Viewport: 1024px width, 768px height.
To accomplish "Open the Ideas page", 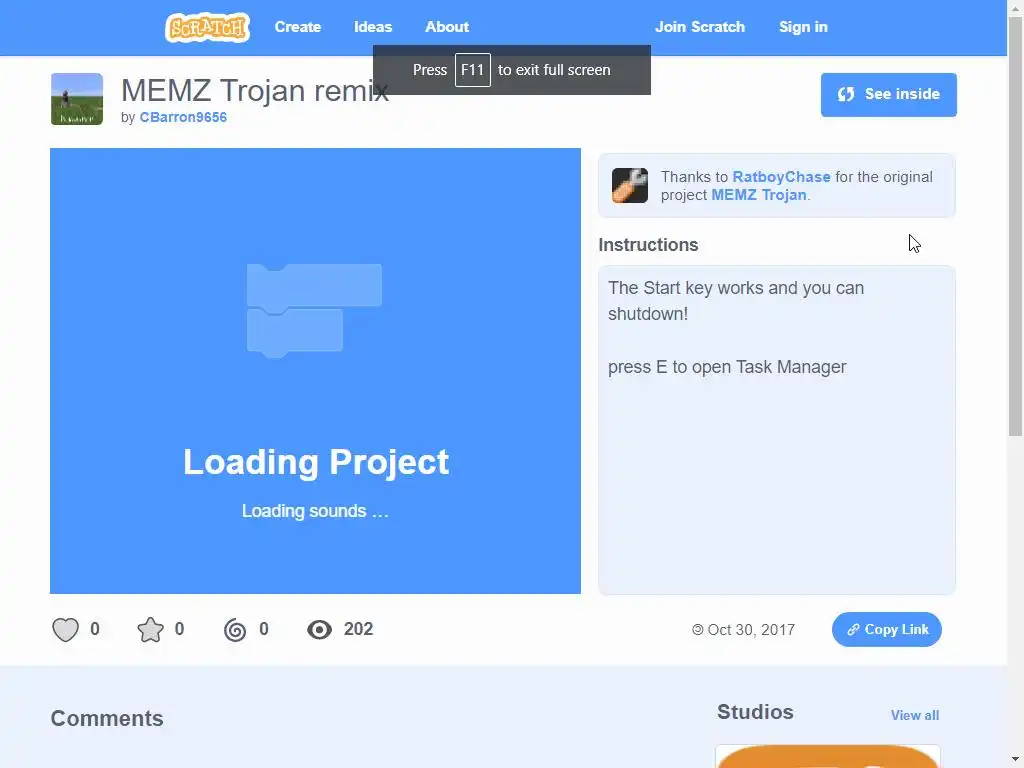I will tap(373, 27).
